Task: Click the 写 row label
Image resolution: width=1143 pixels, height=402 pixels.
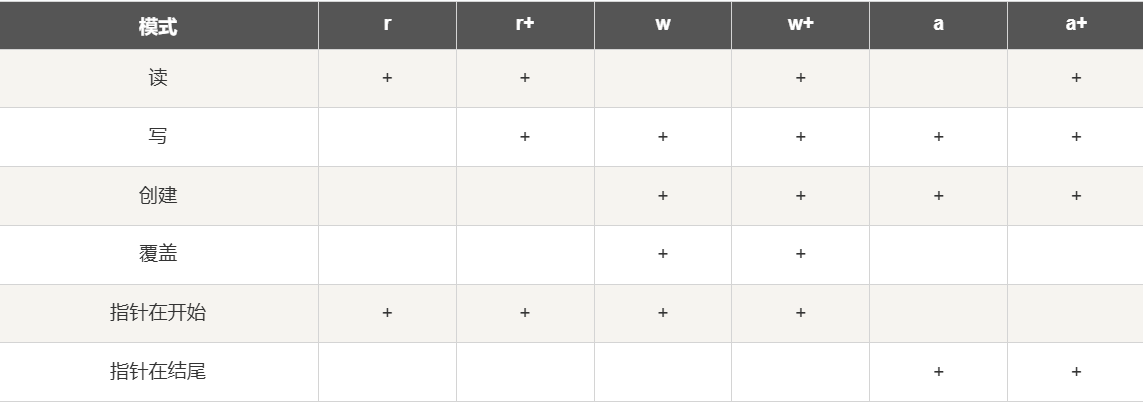Action: click(x=158, y=136)
